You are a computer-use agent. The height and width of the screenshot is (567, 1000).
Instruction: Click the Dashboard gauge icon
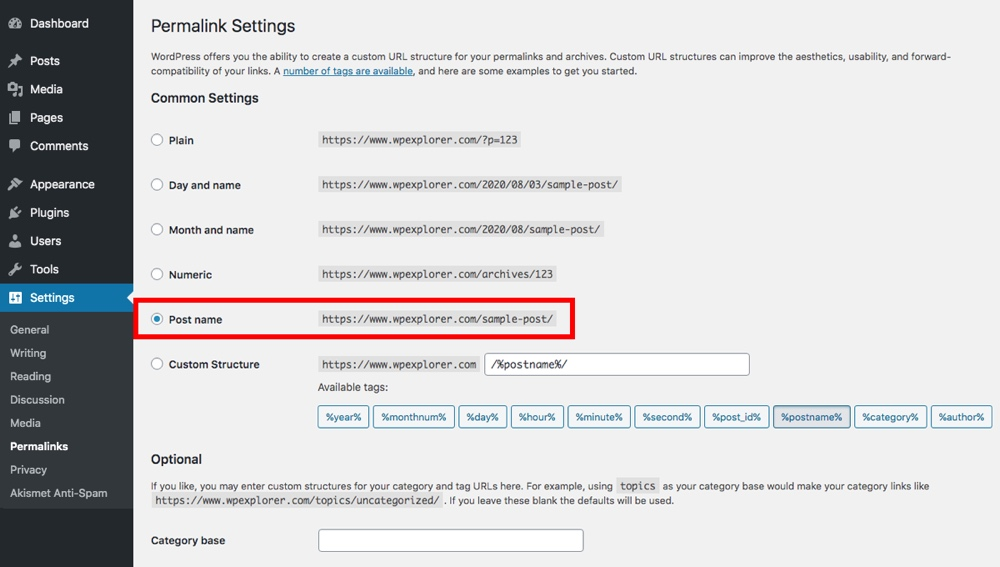pyautogui.click(x=15, y=23)
